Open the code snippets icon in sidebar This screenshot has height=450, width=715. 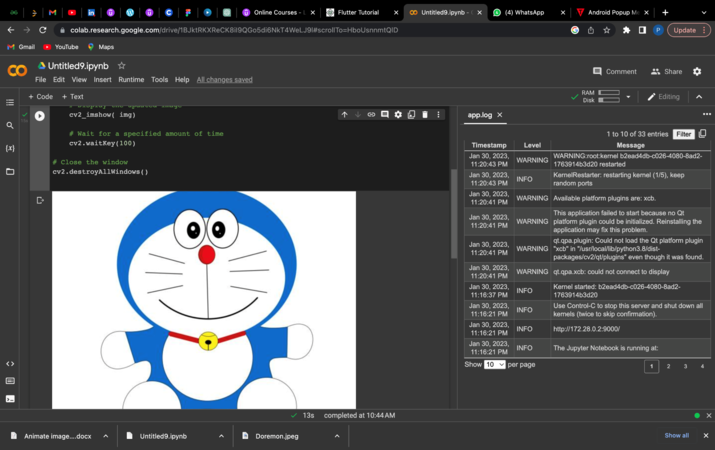pyautogui.click(x=11, y=364)
